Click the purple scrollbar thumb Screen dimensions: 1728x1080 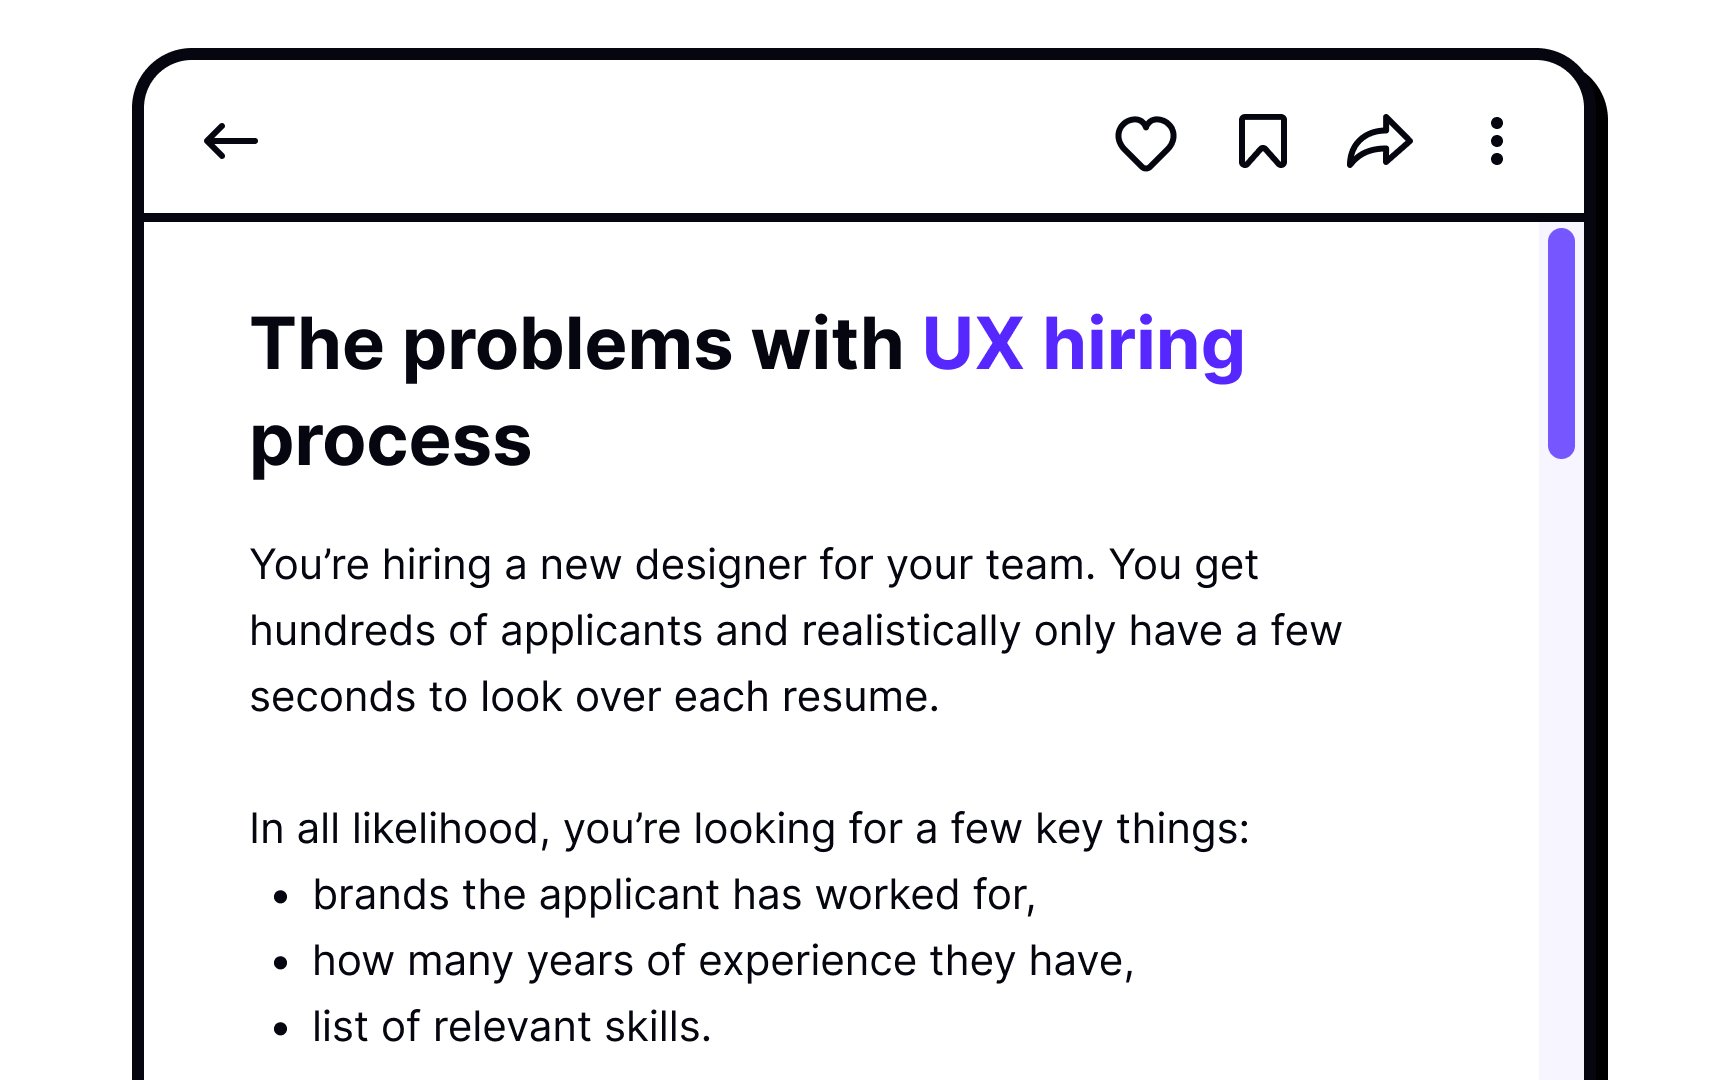pos(1561,343)
